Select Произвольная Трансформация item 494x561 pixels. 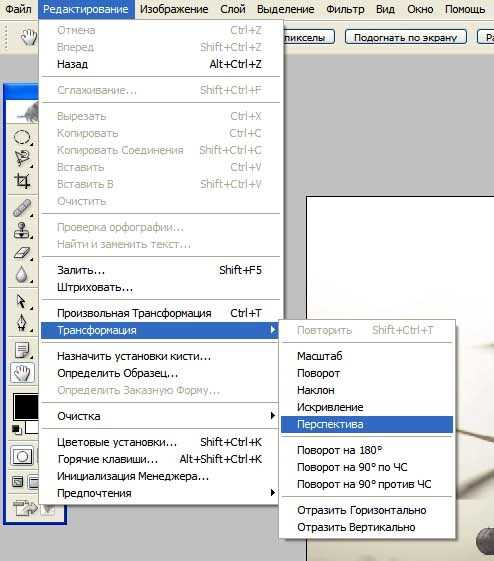click(x=160, y=313)
